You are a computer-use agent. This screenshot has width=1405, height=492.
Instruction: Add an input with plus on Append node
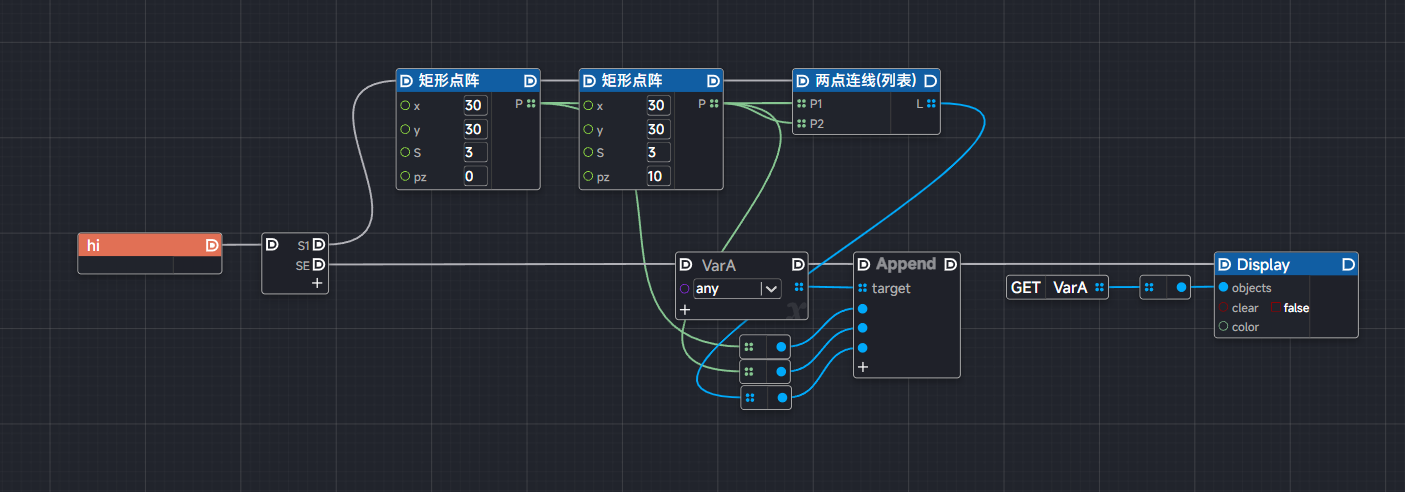862,367
